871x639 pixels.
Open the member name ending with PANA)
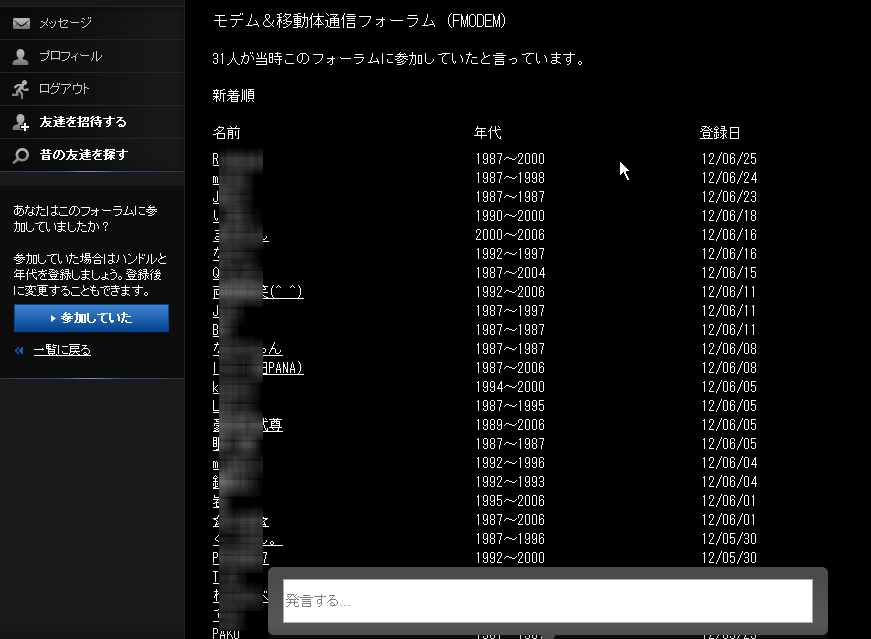[258, 368]
